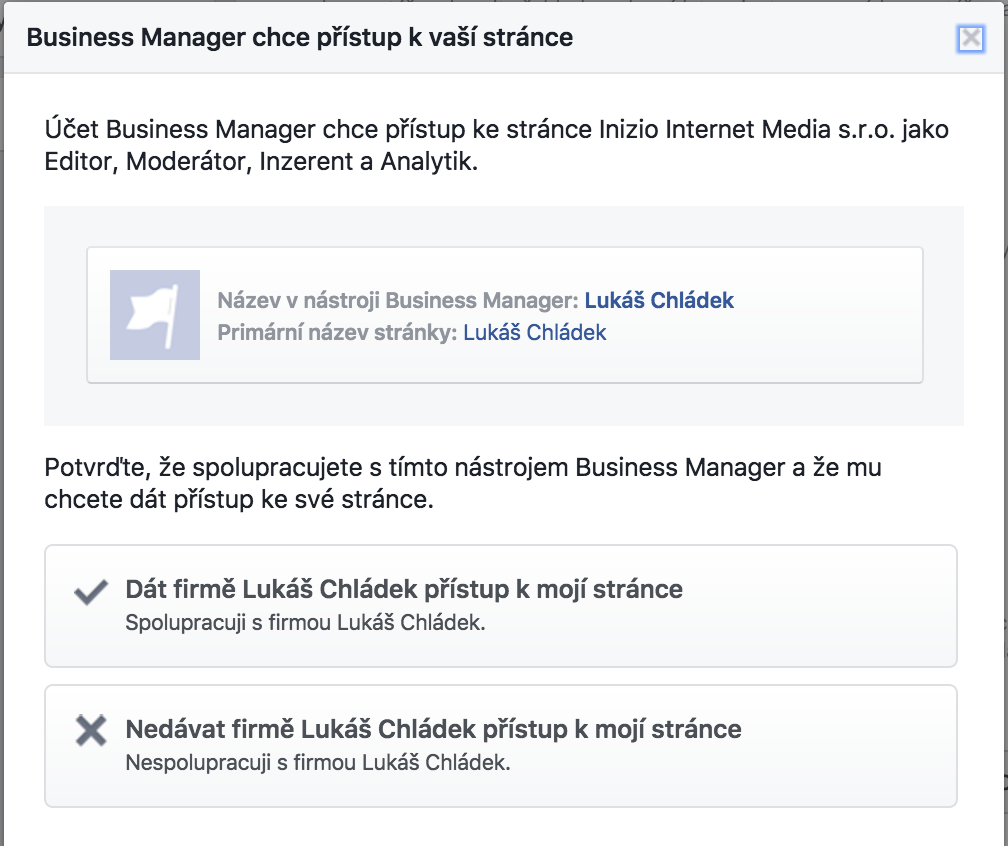Click the X icon for denying access
1008x846 pixels.
91,731
